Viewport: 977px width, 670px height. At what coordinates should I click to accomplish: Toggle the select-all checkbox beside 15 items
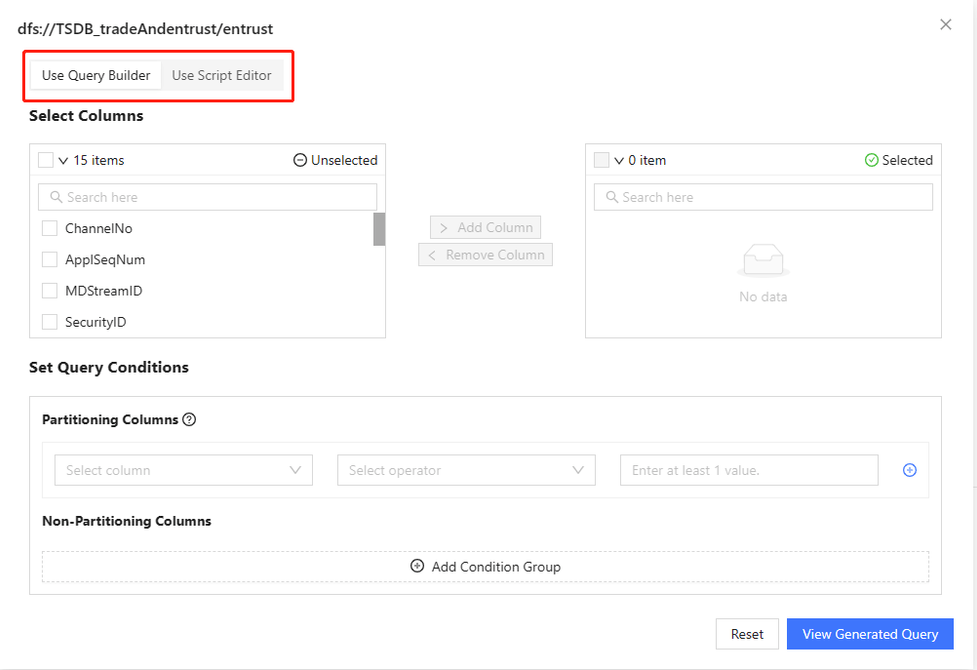45,160
